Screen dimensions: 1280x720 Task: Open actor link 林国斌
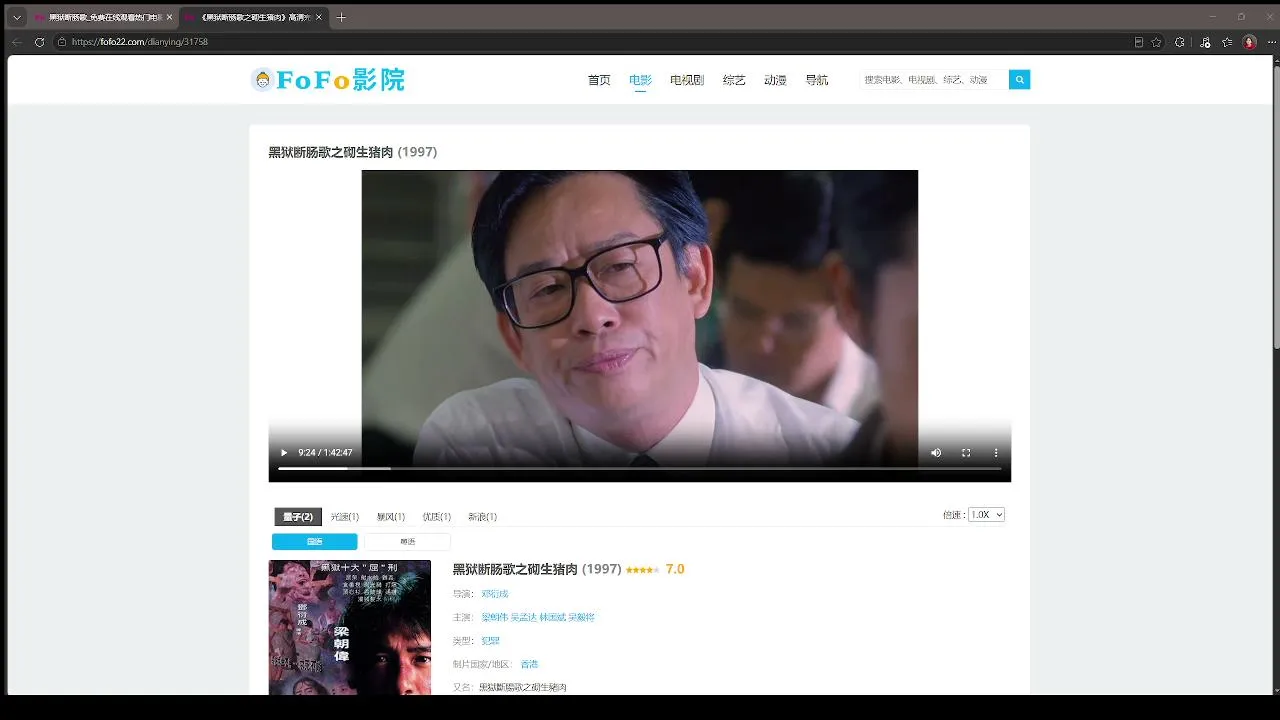[x=553, y=618]
